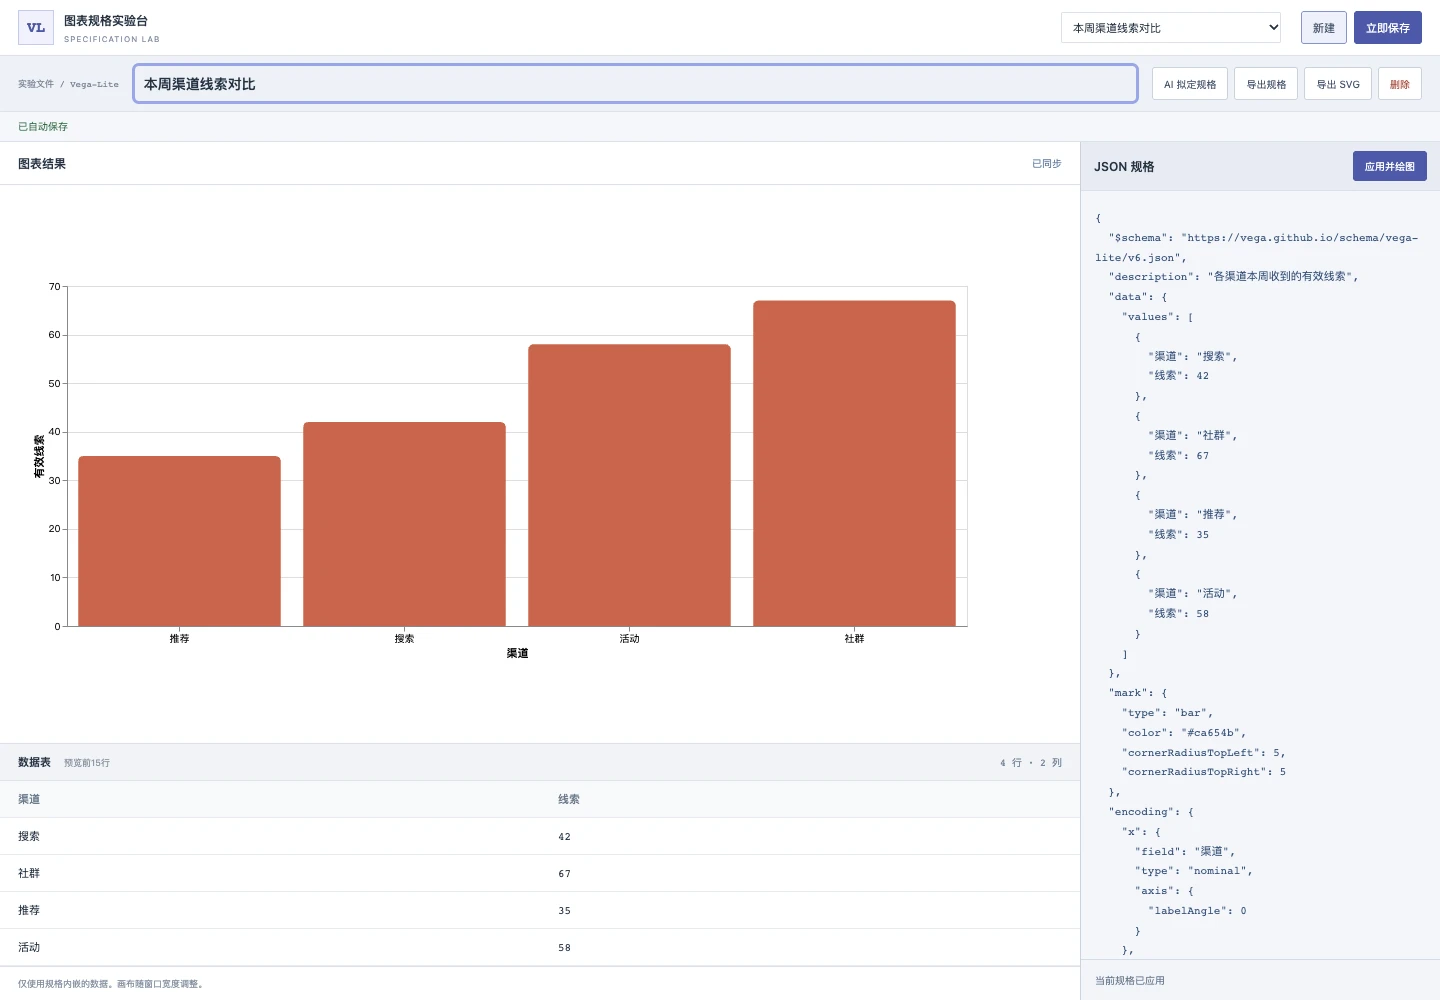This screenshot has height=1000, width=1440.
Task: Click the 已自动保存 status text
Action: pyautogui.click(x=43, y=127)
